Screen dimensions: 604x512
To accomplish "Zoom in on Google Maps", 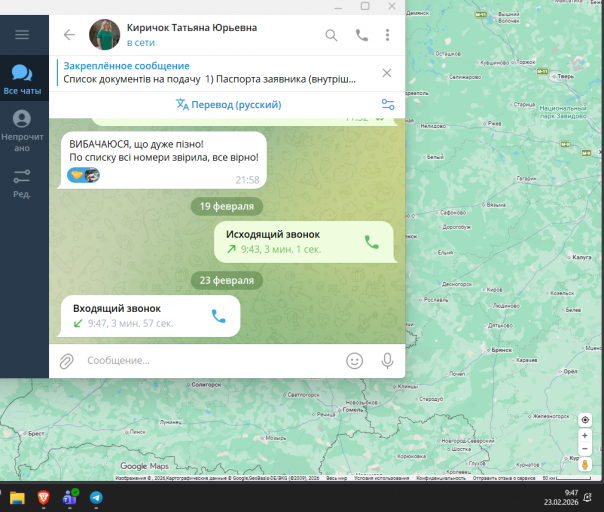I will pos(585,435).
